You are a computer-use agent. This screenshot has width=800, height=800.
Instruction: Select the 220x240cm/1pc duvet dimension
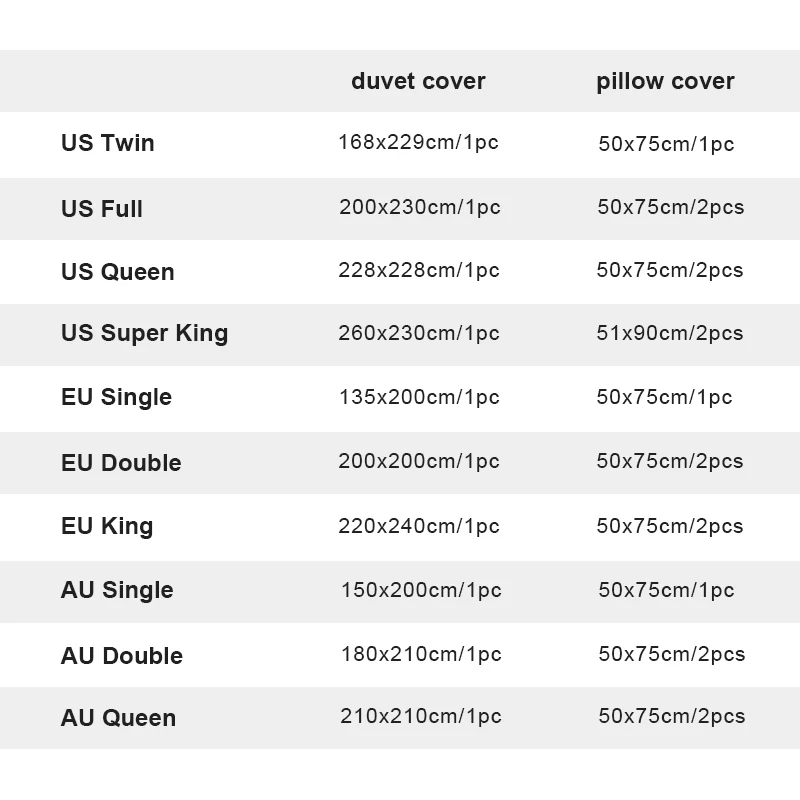(419, 526)
